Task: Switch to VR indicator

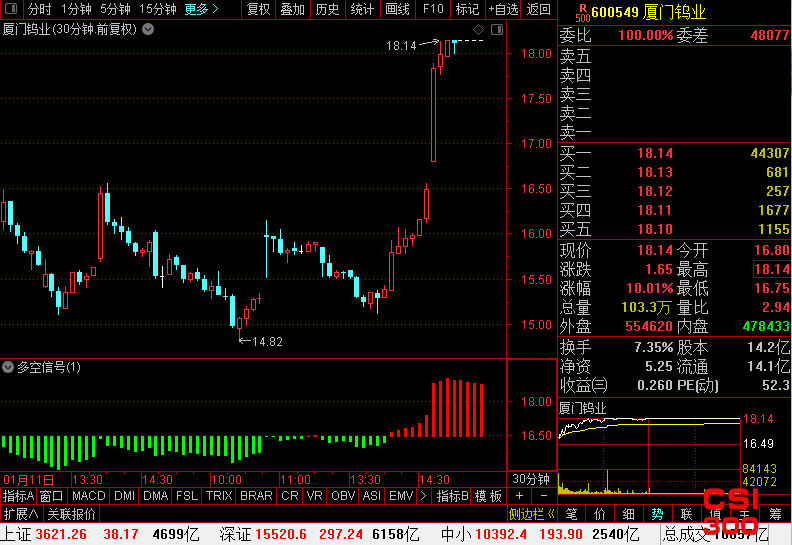Action: [315, 496]
